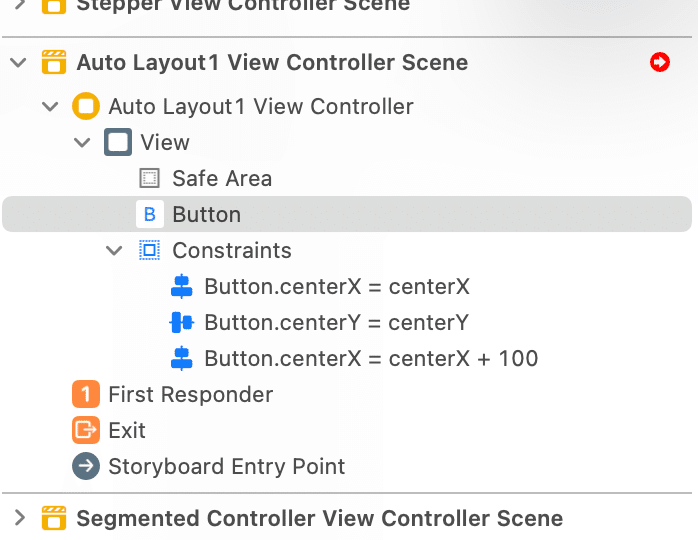This screenshot has width=698, height=540.
Task: Click the red error indicator arrow
Action: 659,62
